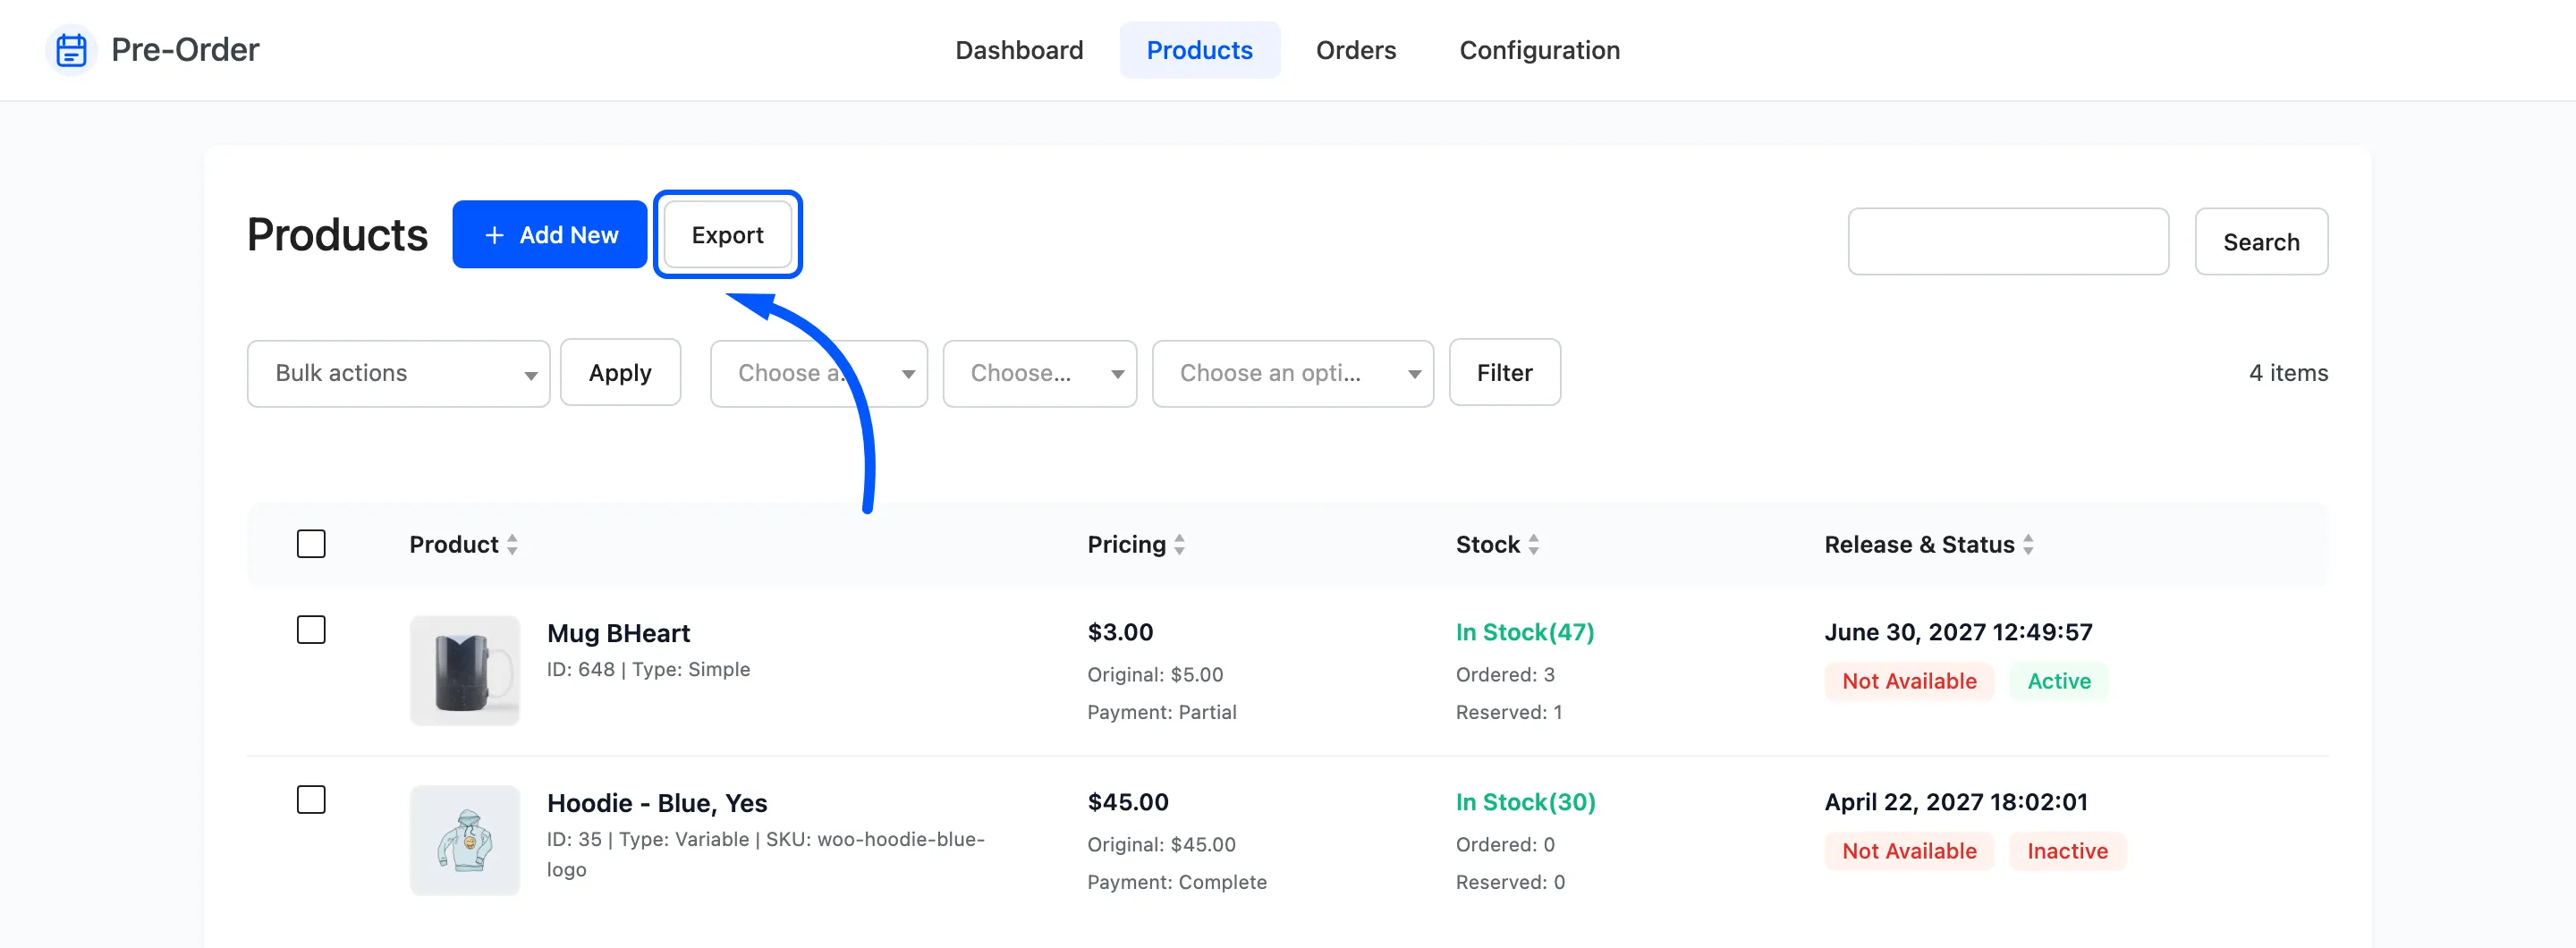Click 'April 22, 2027 18:02:01' release date
Image resolution: width=2576 pixels, height=948 pixels.
pos(1956,802)
